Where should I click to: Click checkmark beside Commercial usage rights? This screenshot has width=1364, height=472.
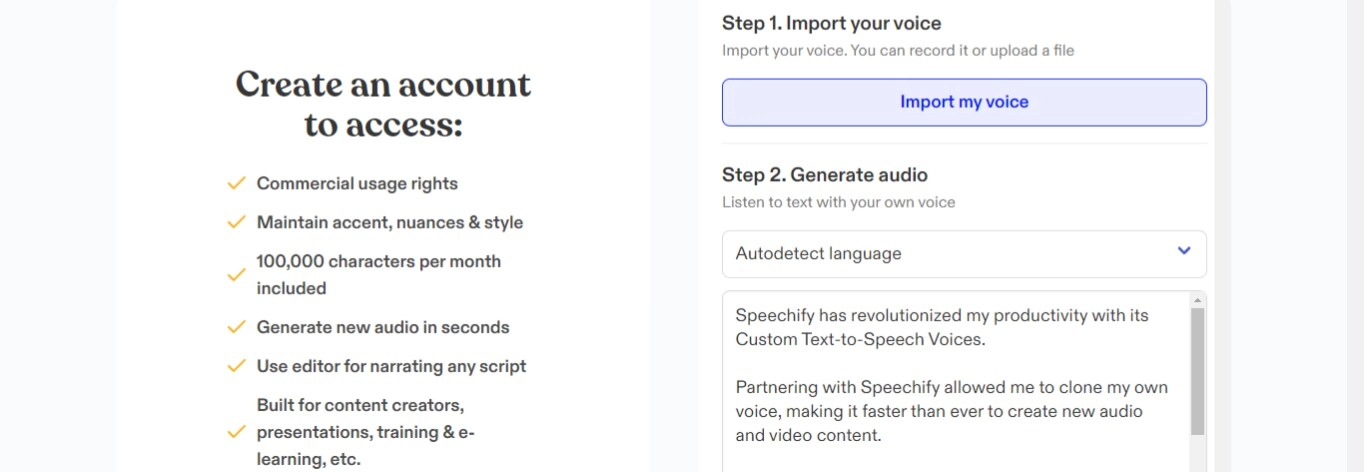(236, 183)
